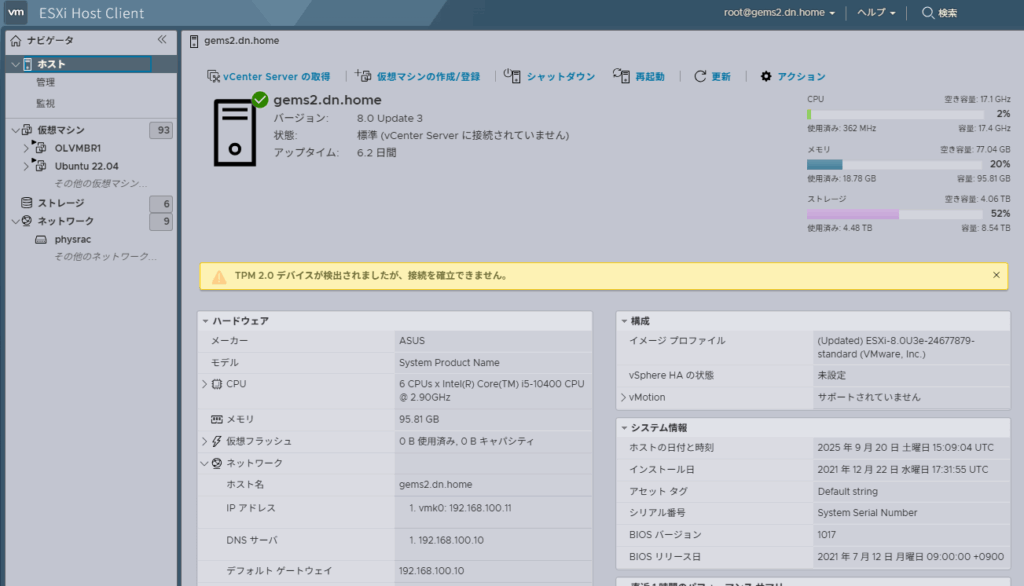The width and height of the screenshot is (1024, 586).
Task: Open the アクション menu
Action: [793, 76]
